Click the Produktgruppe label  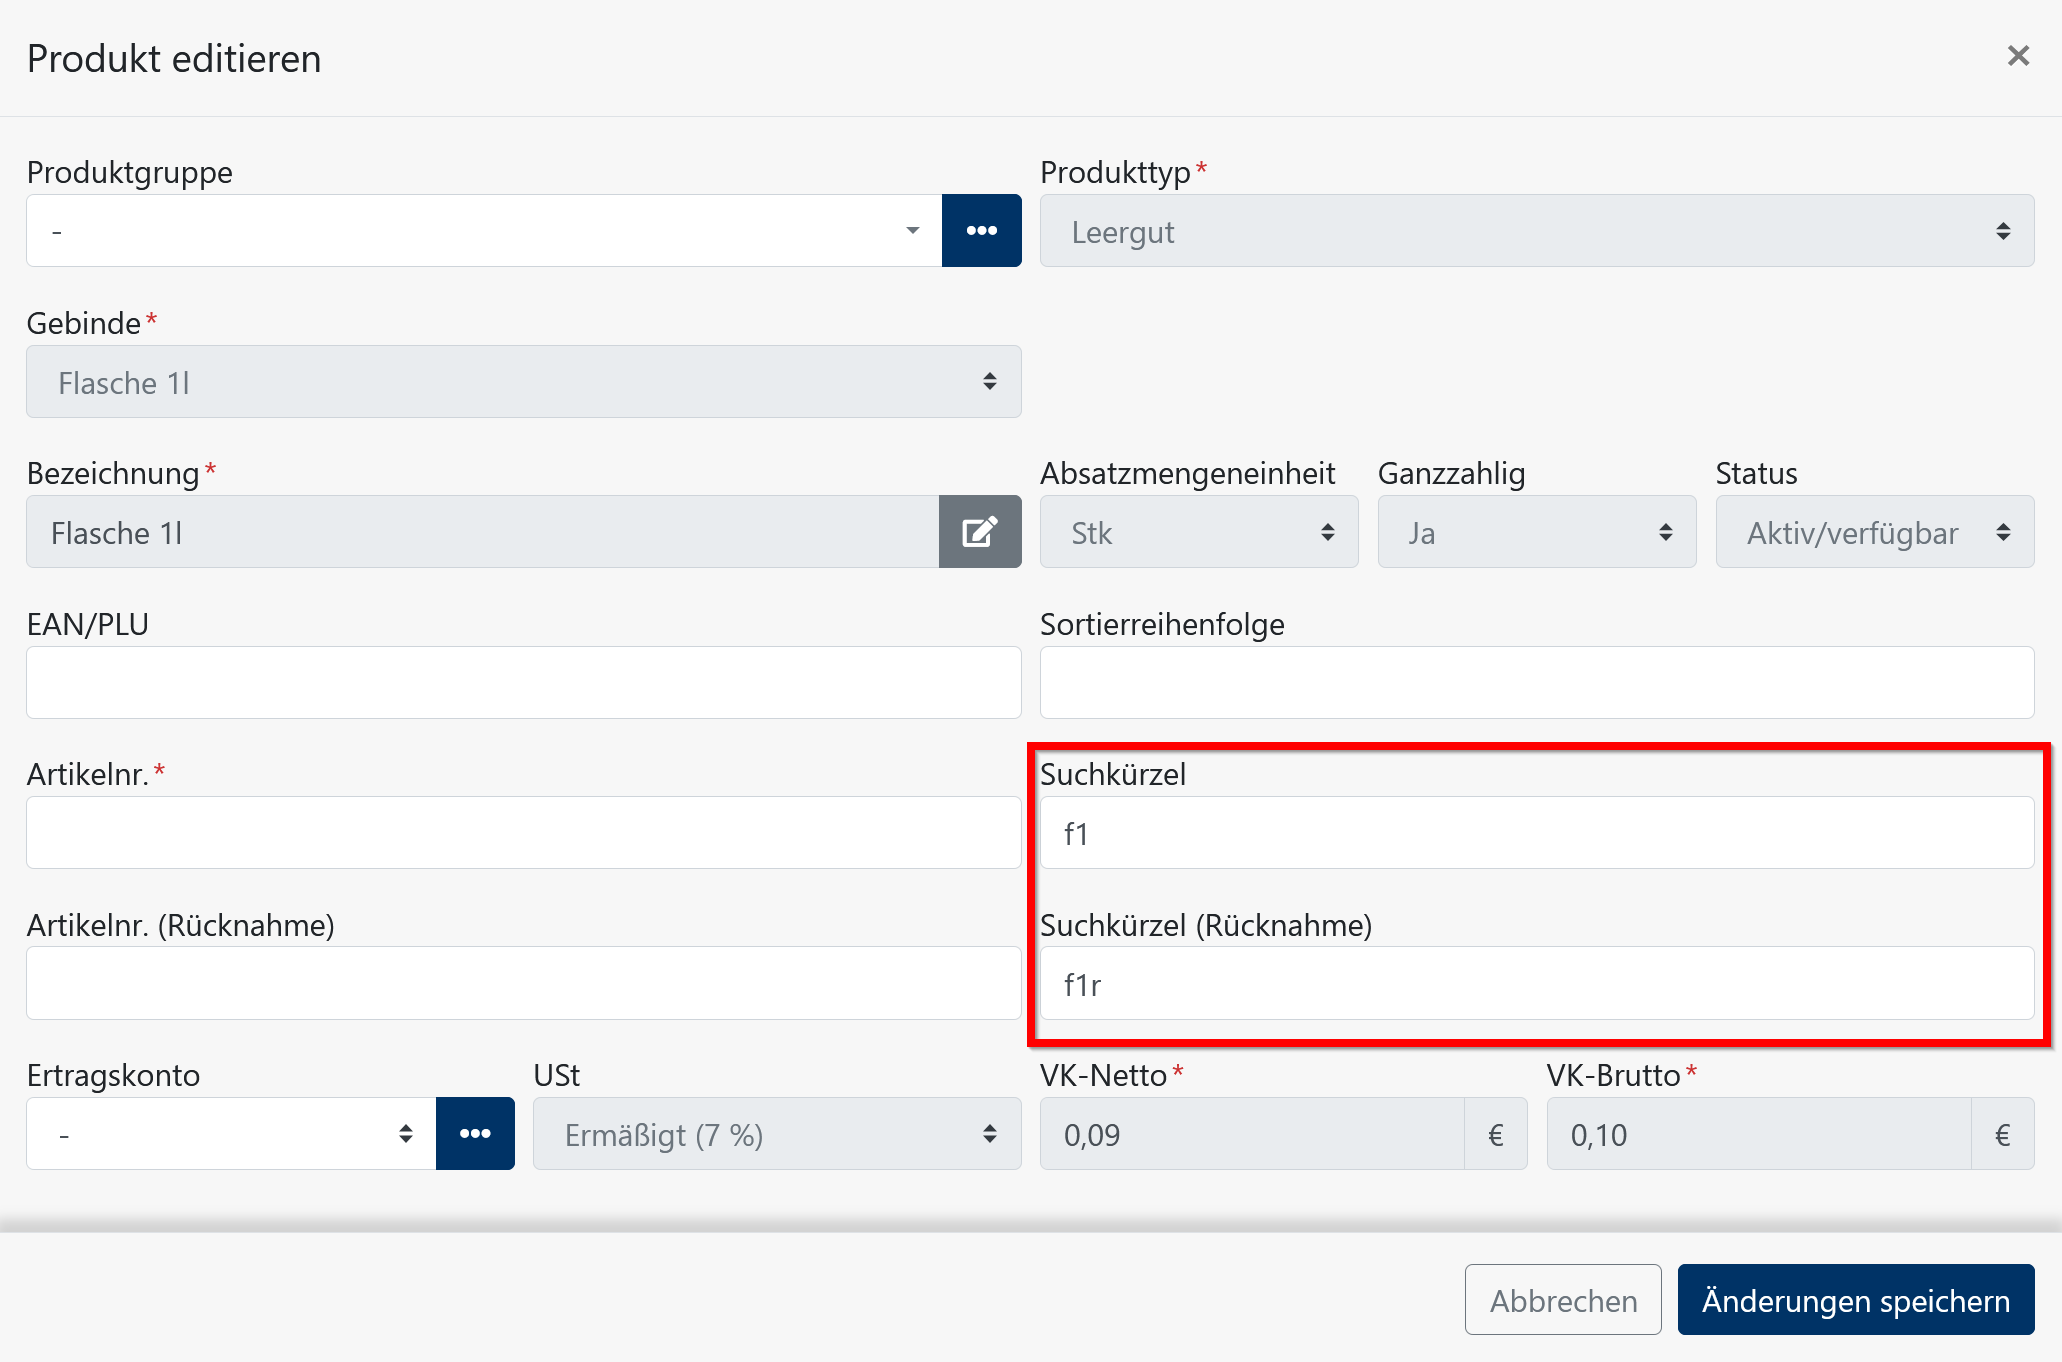(x=130, y=172)
